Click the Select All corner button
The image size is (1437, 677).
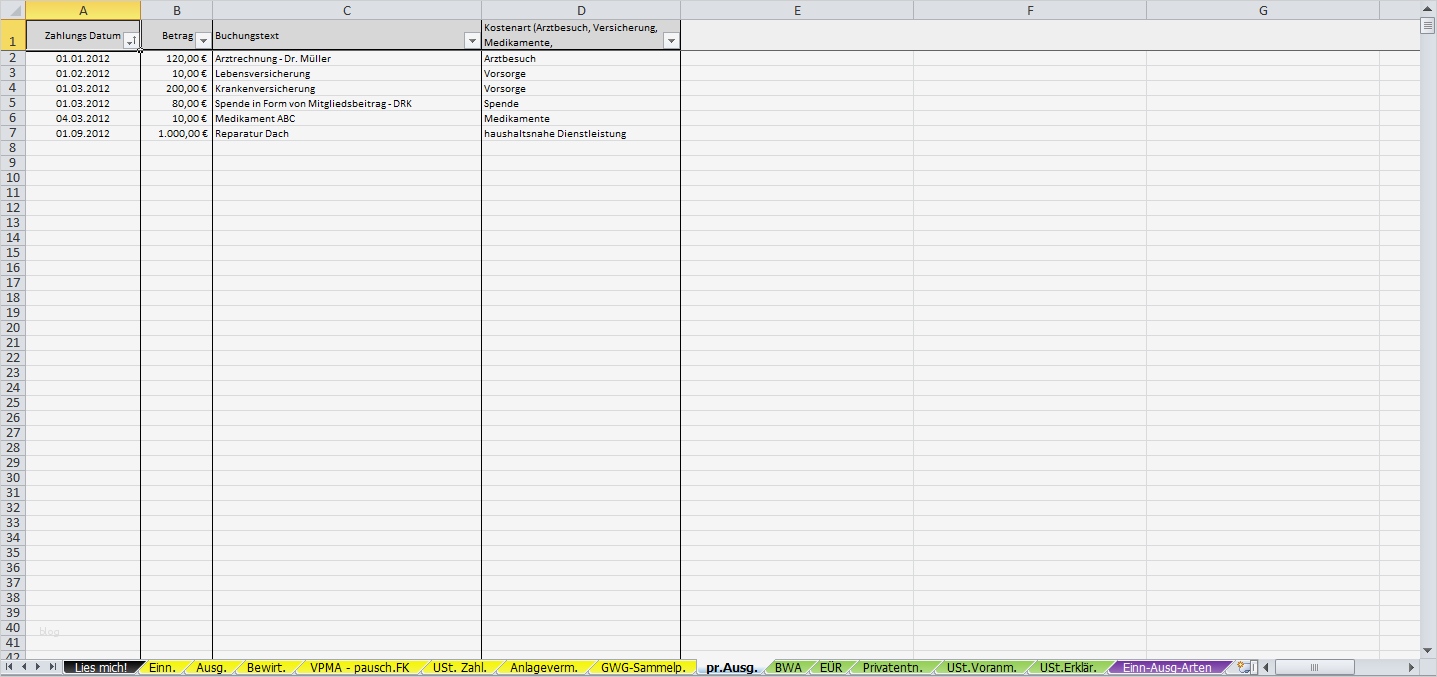coord(14,9)
